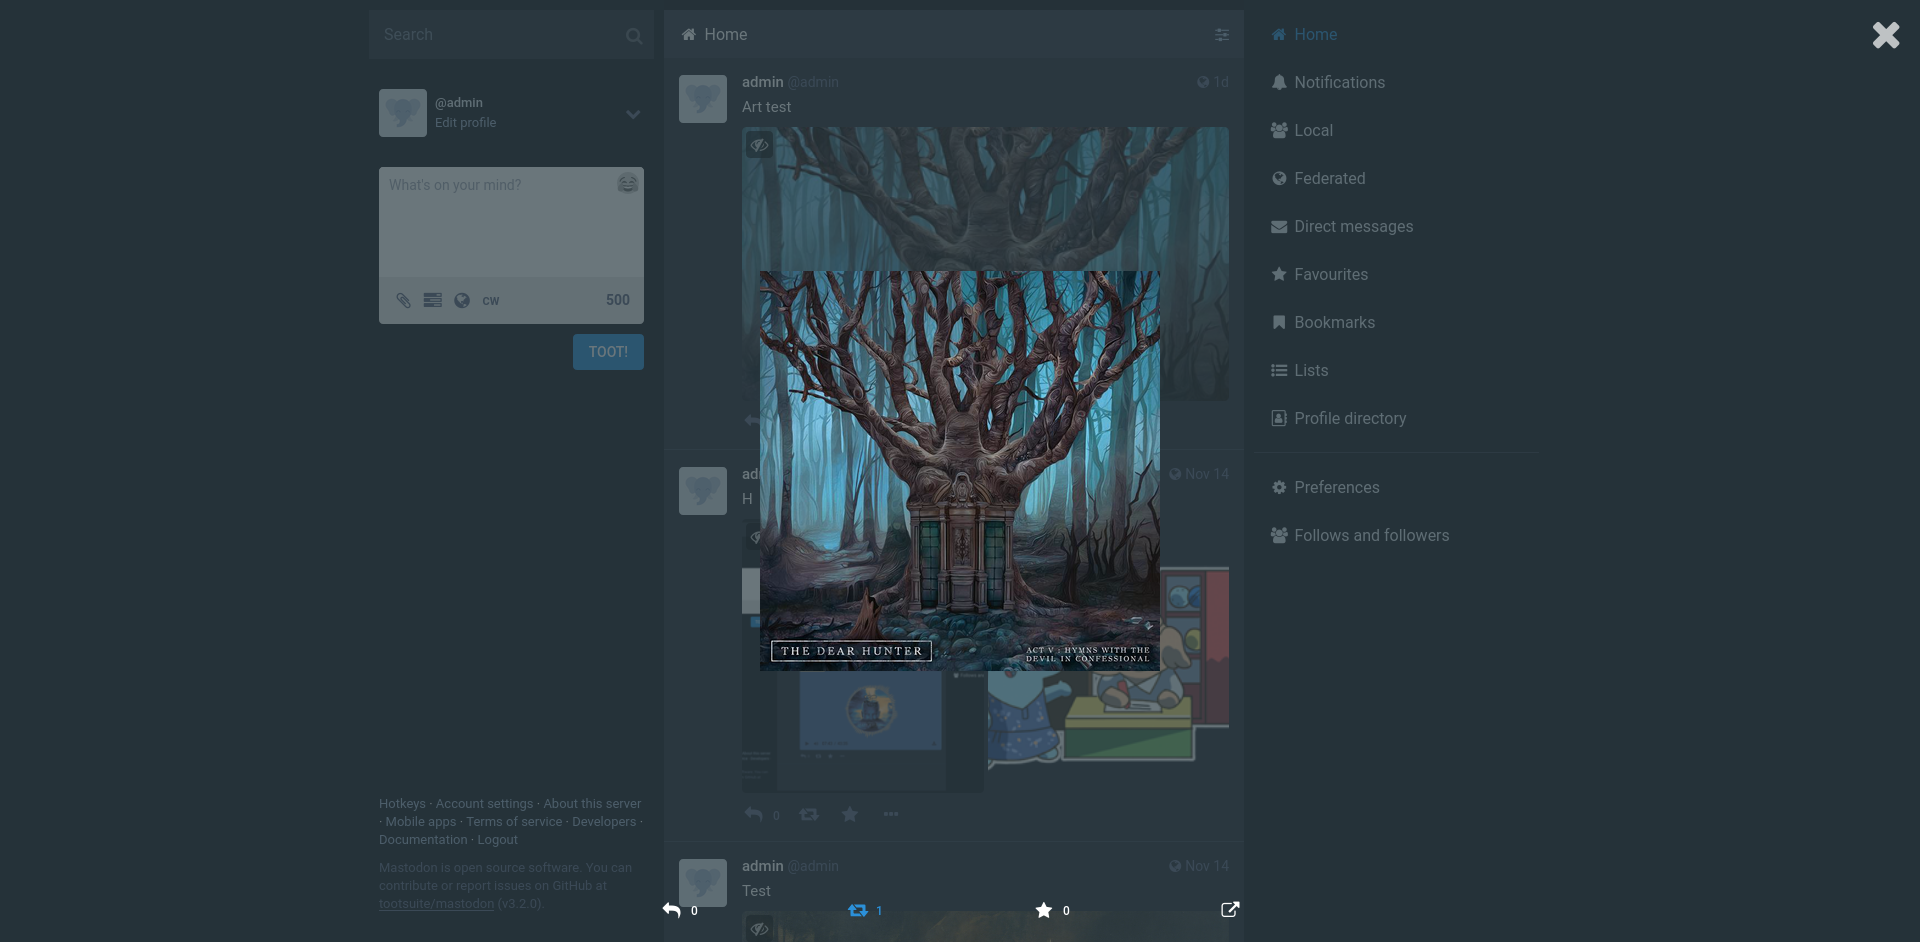Click the admin avatar in compose panel
The image size is (1920, 942).
403,113
